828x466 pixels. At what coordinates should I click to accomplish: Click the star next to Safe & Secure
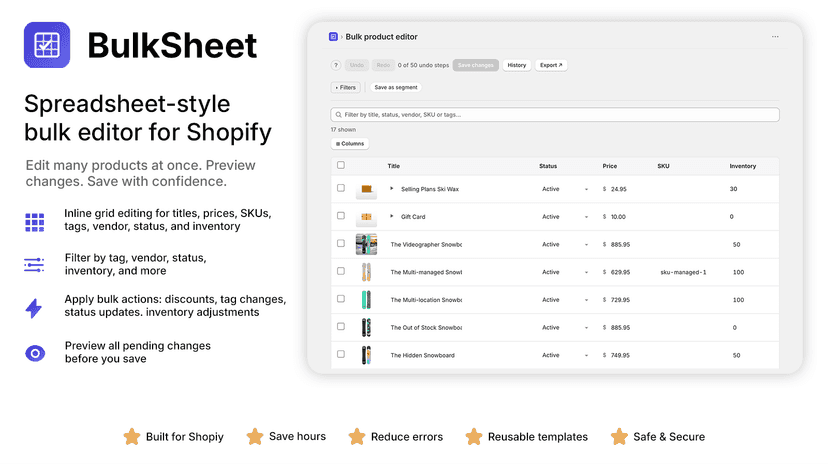tap(619, 436)
